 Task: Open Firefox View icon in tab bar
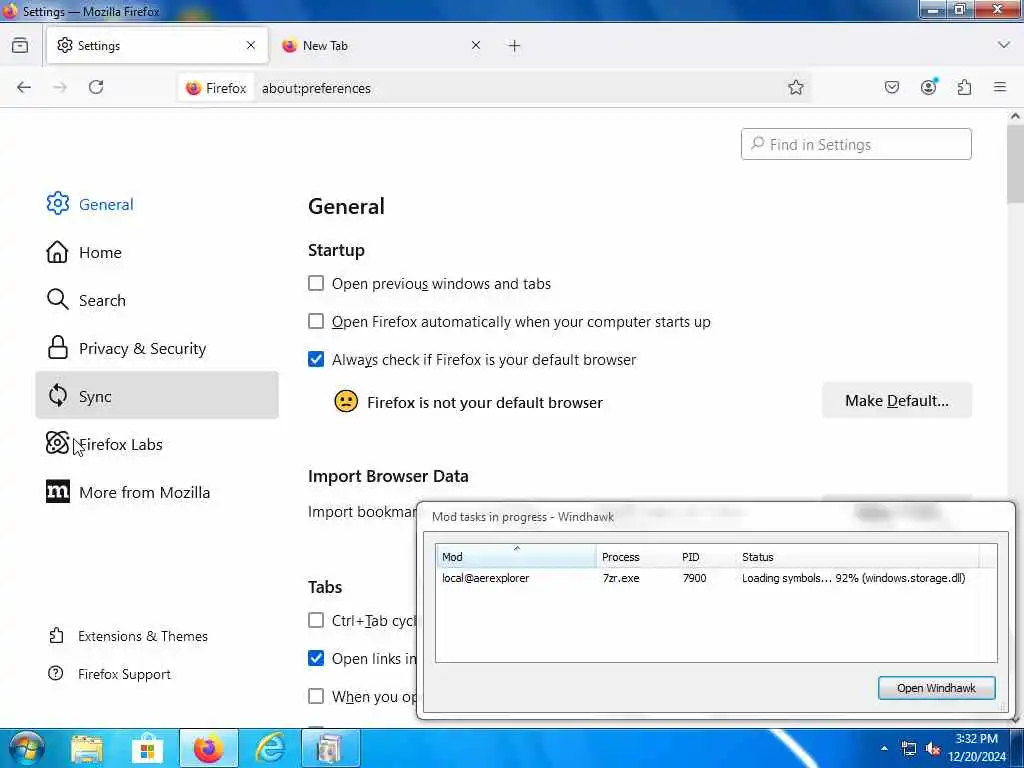click(20, 46)
